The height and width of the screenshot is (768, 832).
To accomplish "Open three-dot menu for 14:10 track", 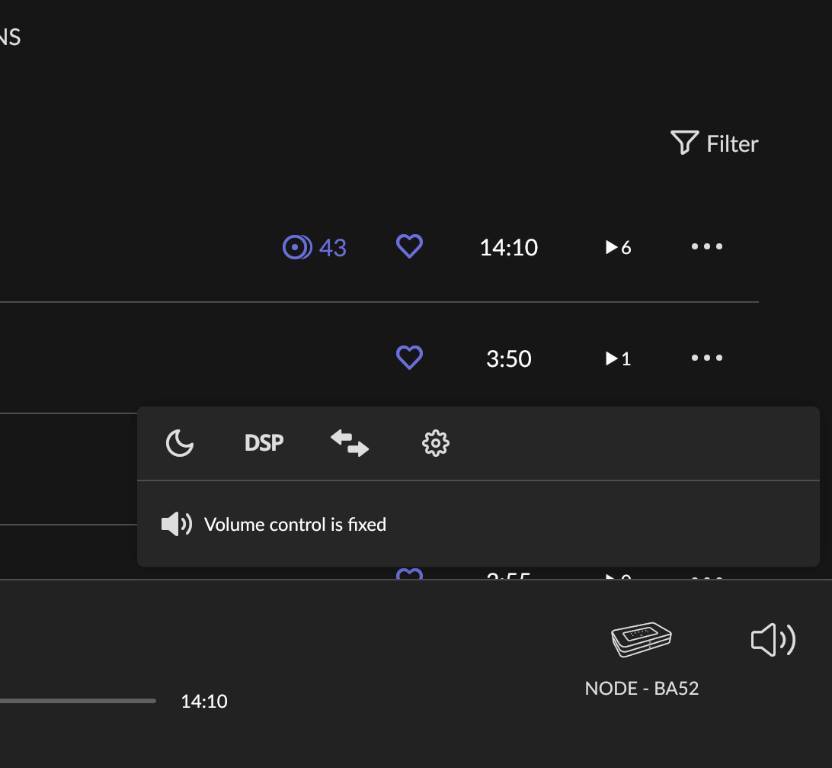I will pos(707,246).
